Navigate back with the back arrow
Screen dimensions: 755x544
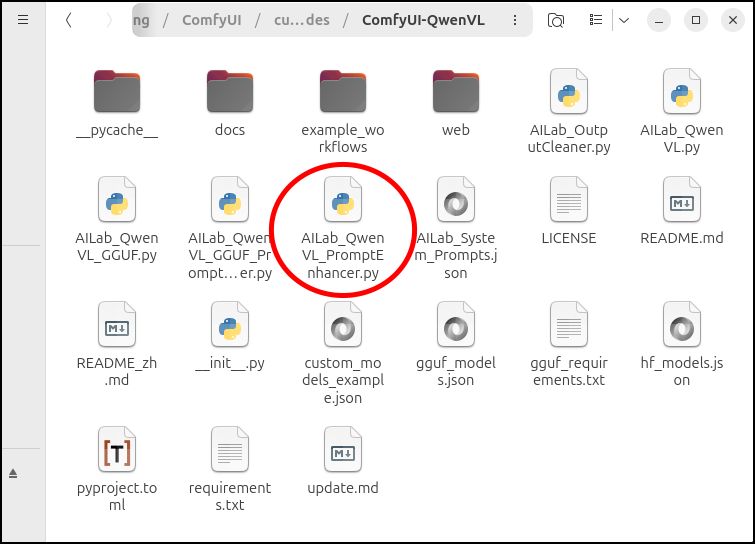68,20
